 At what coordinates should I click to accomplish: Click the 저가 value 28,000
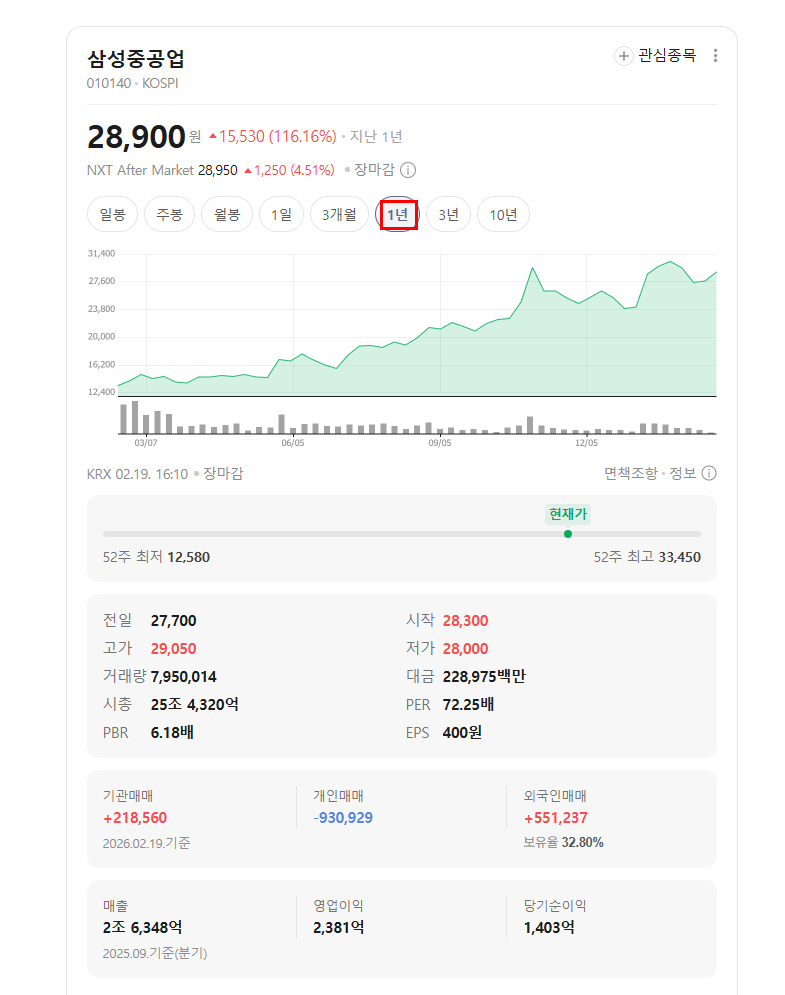[x=465, y=649]
